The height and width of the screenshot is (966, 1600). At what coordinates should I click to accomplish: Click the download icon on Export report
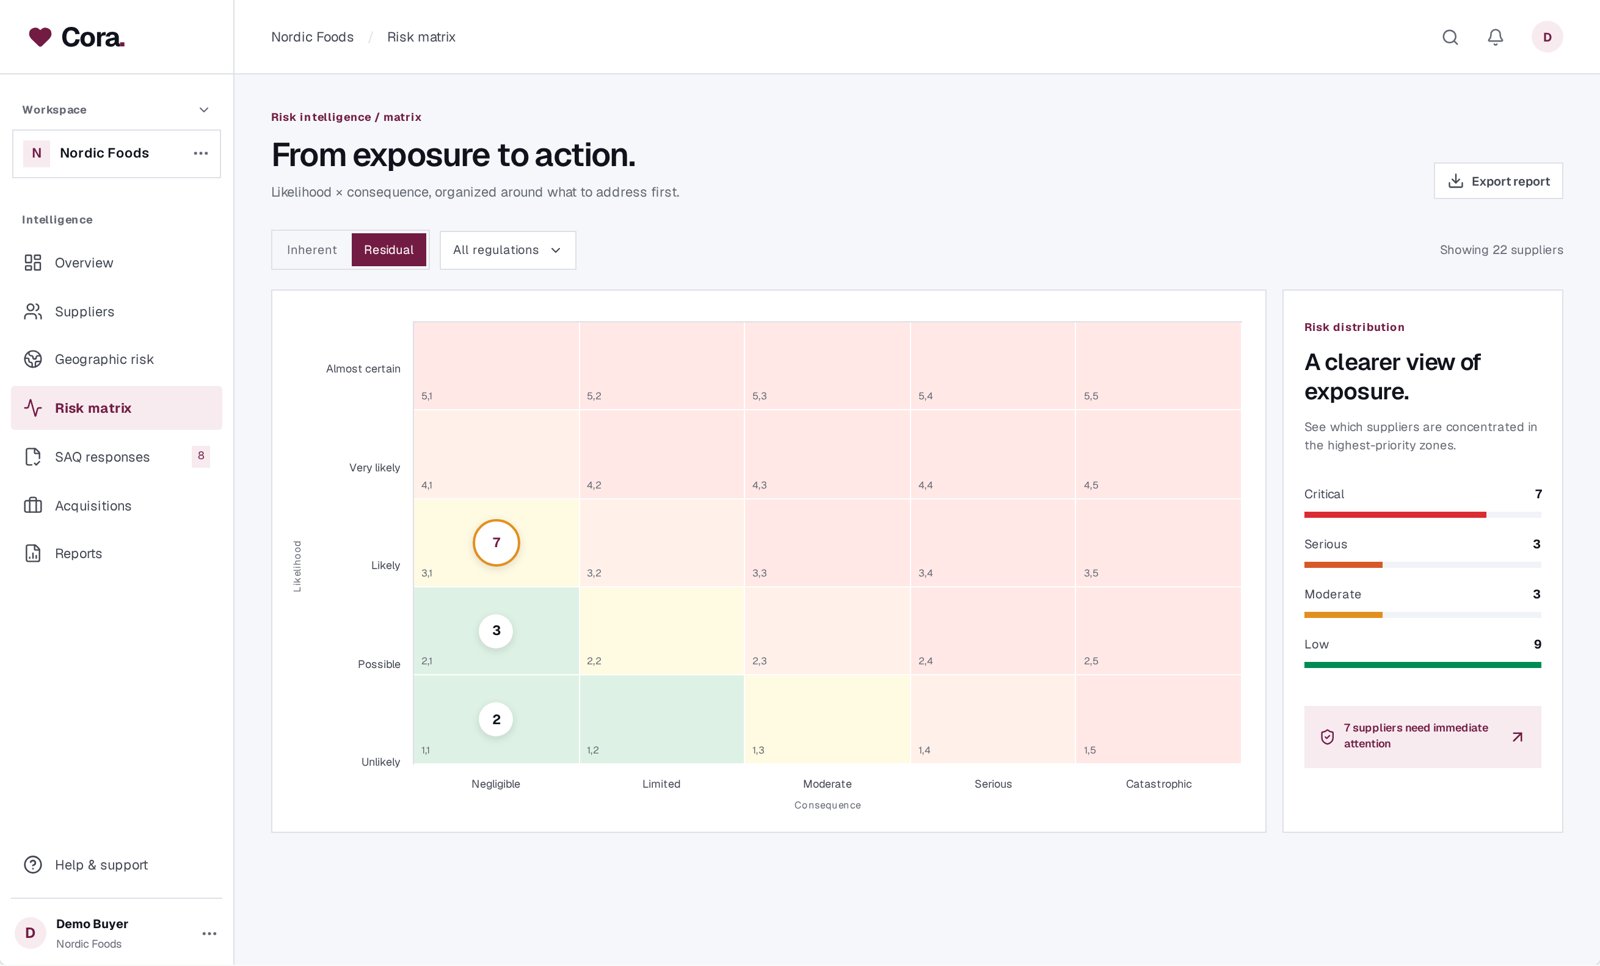pyautogui.click(x=1456, y=181)
